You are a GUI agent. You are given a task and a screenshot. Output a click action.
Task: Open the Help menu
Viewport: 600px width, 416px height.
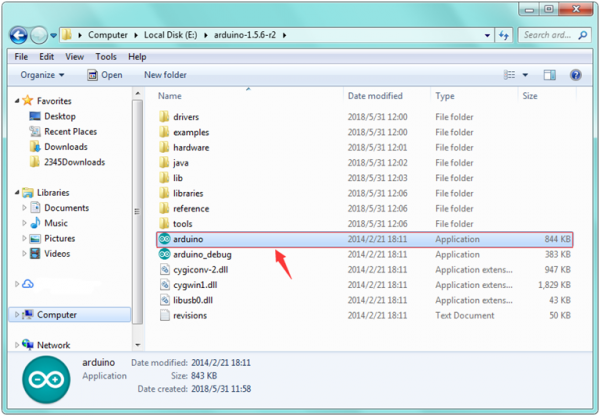point(137,57)
